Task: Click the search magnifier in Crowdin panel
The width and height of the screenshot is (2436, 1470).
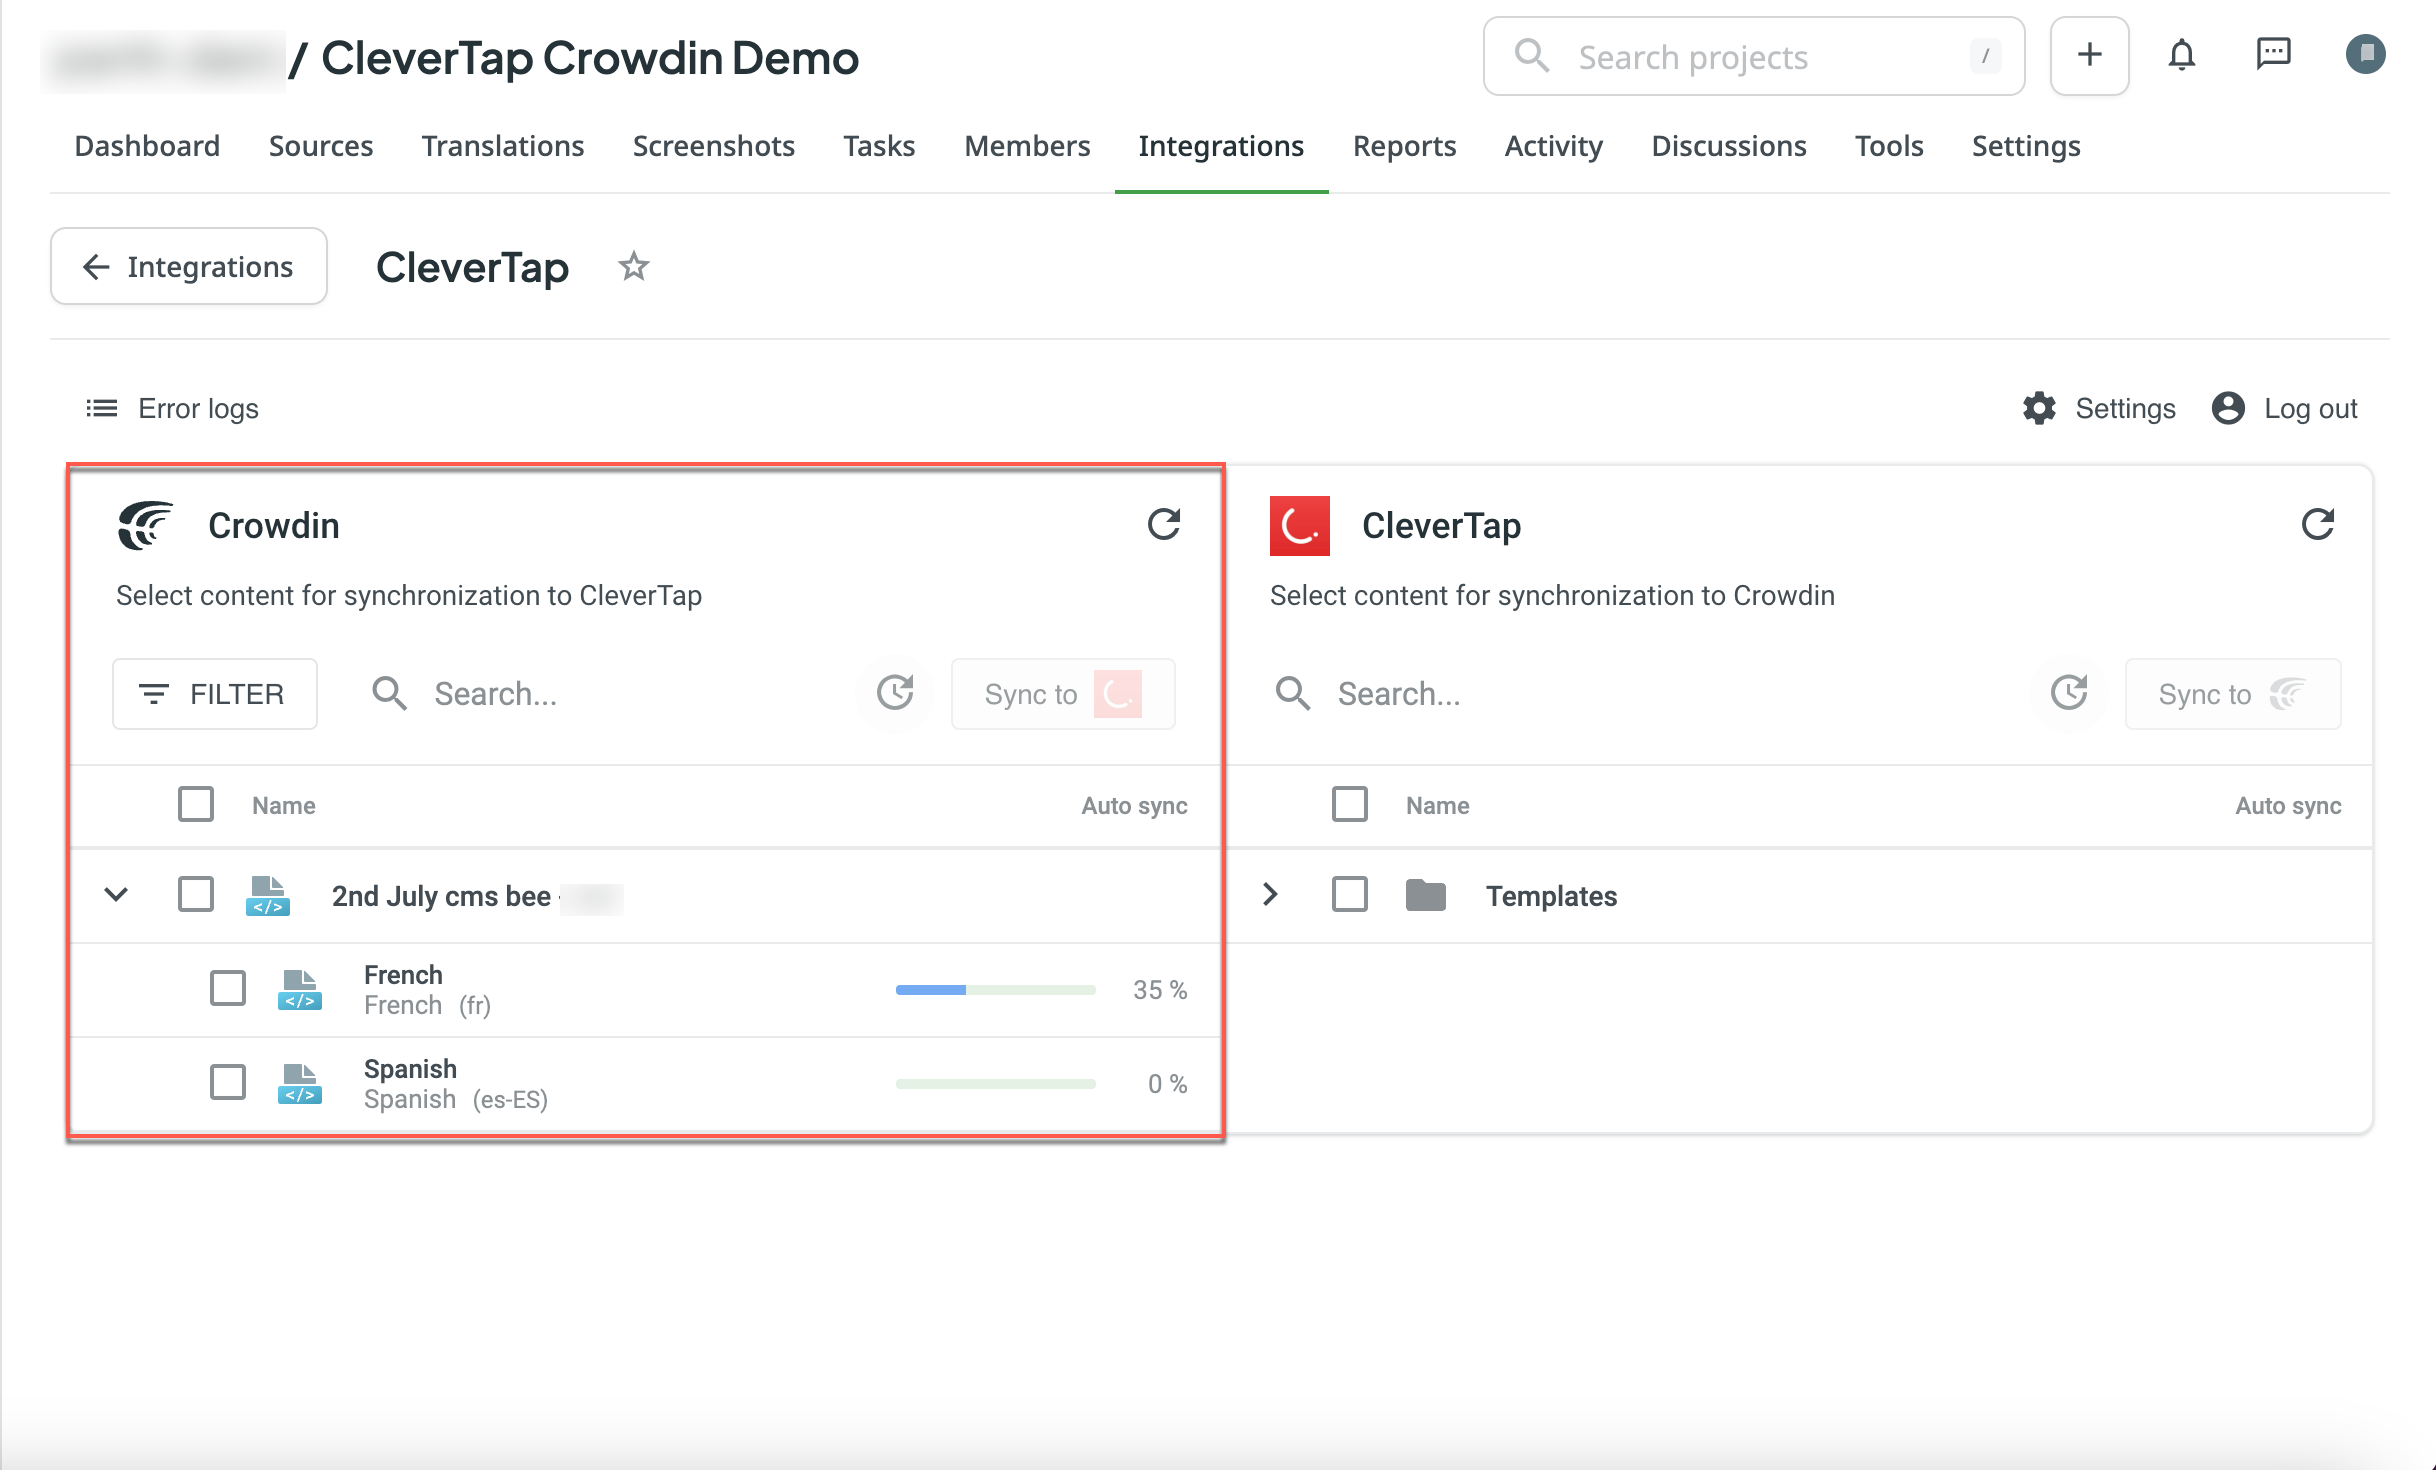Action: (x=389, y=693)
